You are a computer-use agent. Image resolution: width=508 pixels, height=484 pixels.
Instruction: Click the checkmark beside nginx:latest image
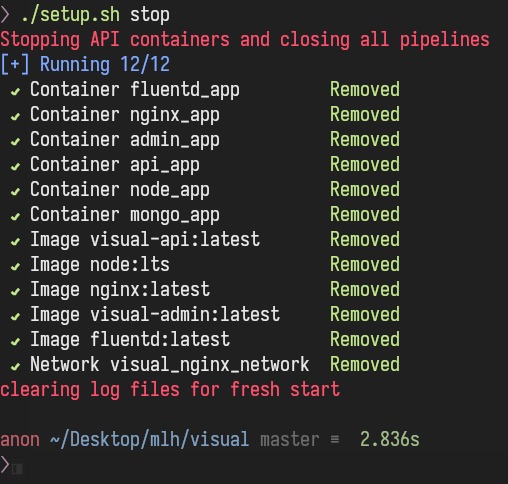click(x=15, y=291)
